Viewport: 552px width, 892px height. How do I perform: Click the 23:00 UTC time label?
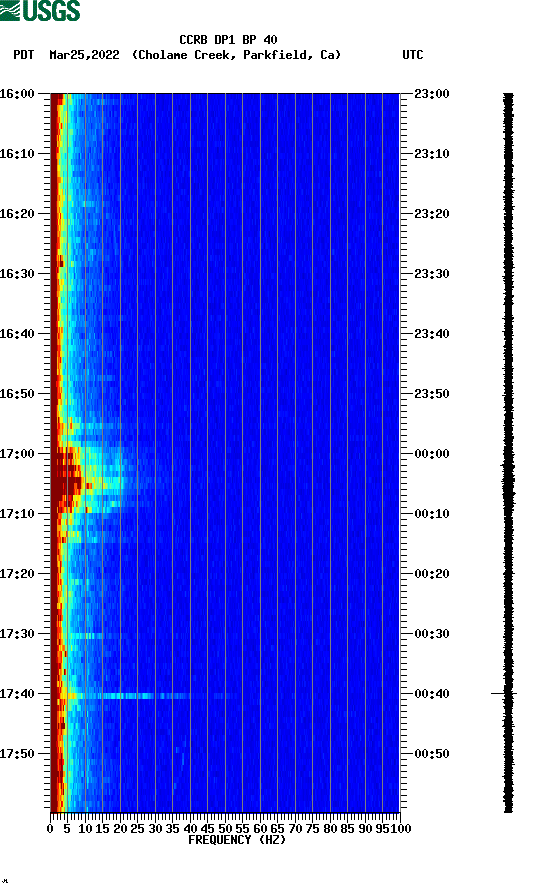tap(432, 94)
